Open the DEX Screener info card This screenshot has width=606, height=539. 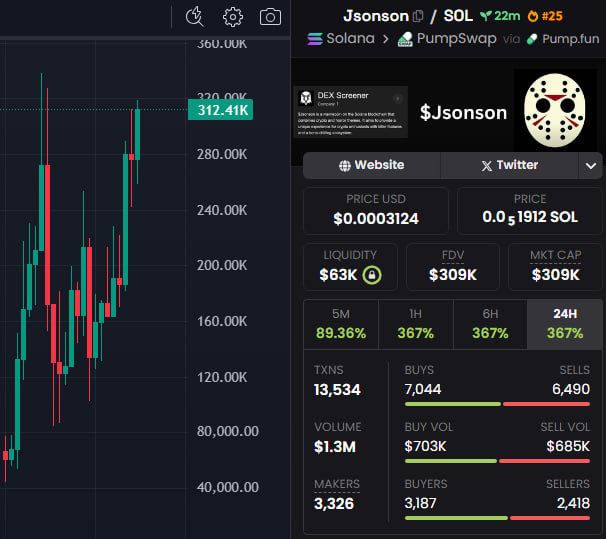(351, 112)
